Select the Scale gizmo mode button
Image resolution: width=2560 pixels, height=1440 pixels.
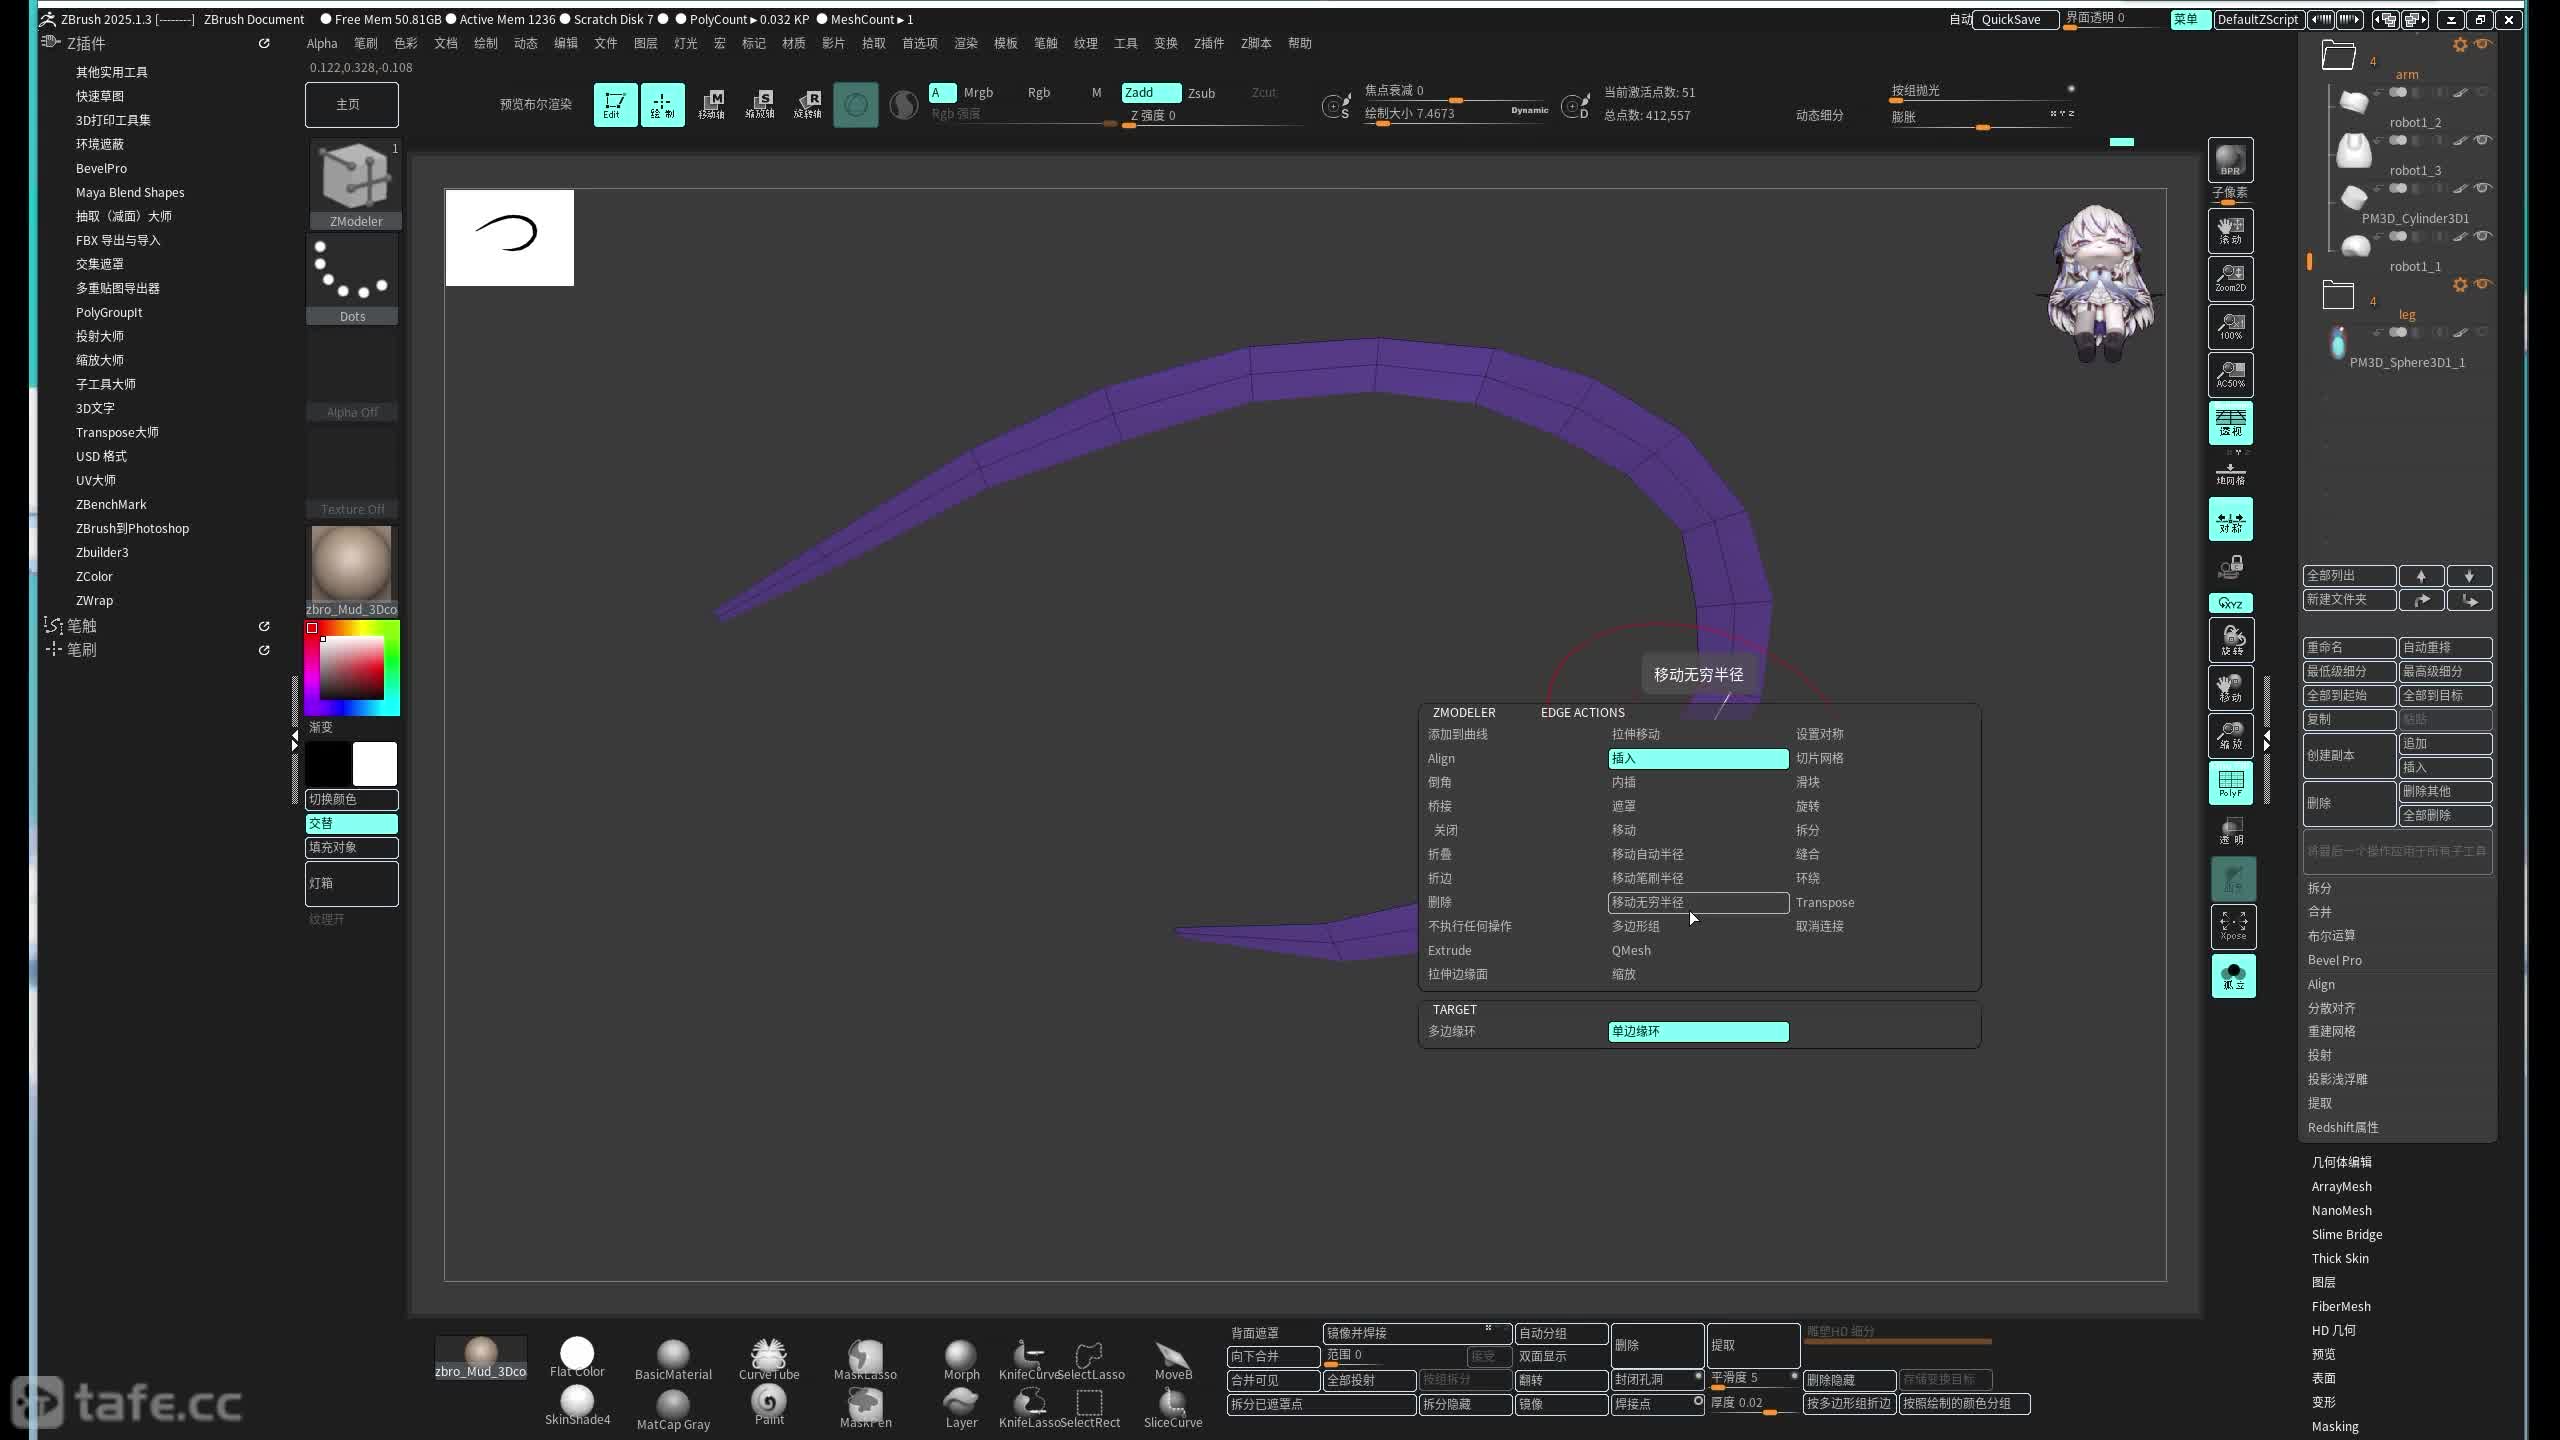click(759, 104)
